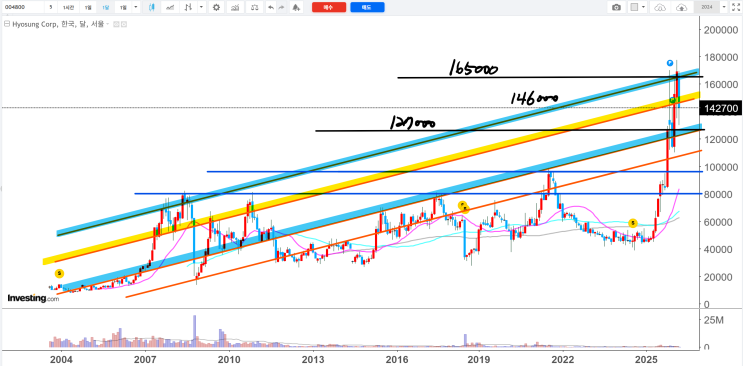Expand the time interval dropdown arrow
The width and height of the screenshot is (743, 366).
136,7
